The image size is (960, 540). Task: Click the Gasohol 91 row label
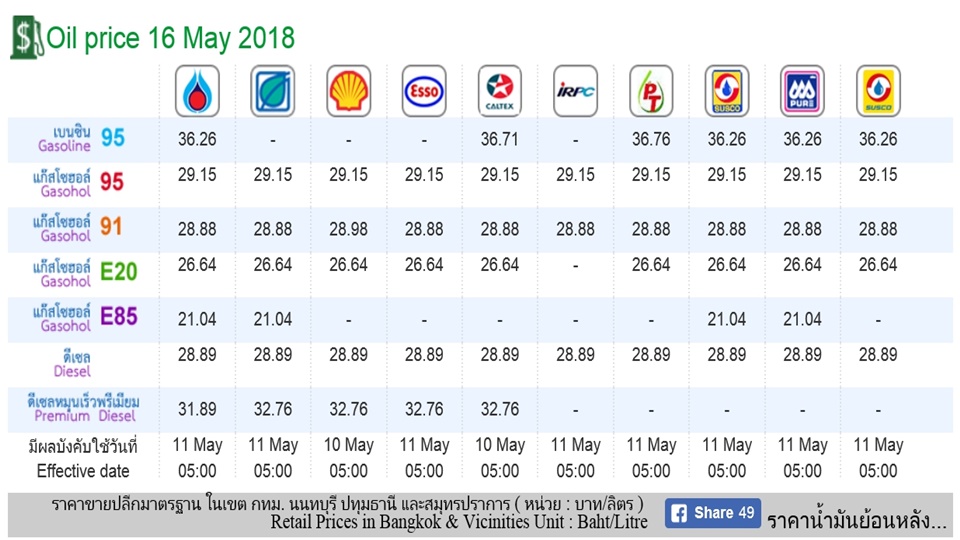point(79,228)
